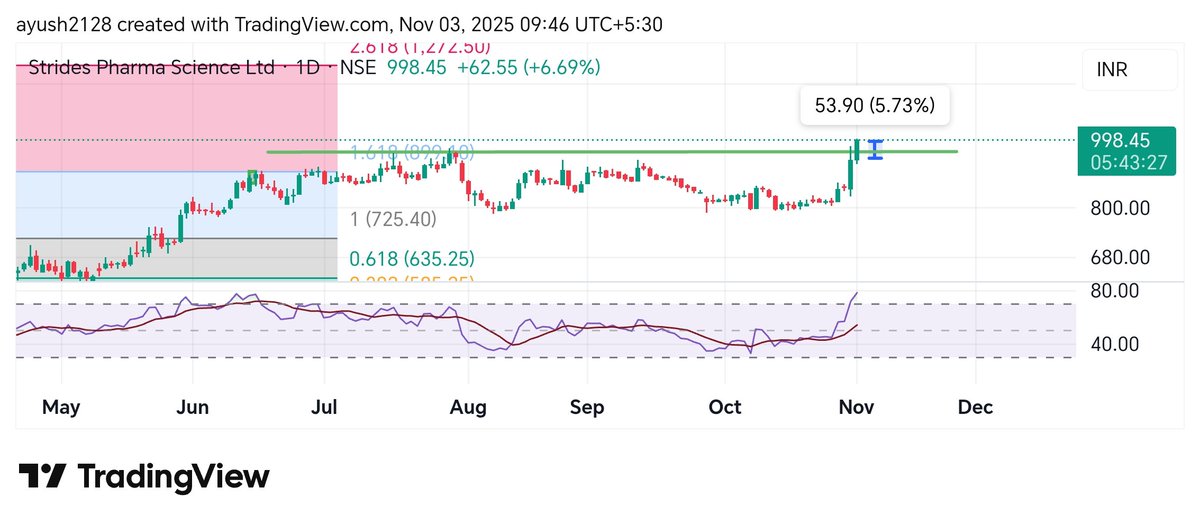1200x524 pixels.
Task: Click the Aug label on time axis
Action: coord(467,407)
